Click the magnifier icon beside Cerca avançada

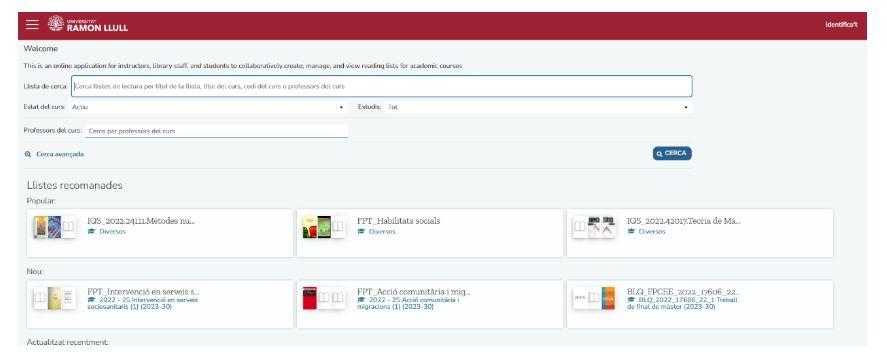pos(28,154)
